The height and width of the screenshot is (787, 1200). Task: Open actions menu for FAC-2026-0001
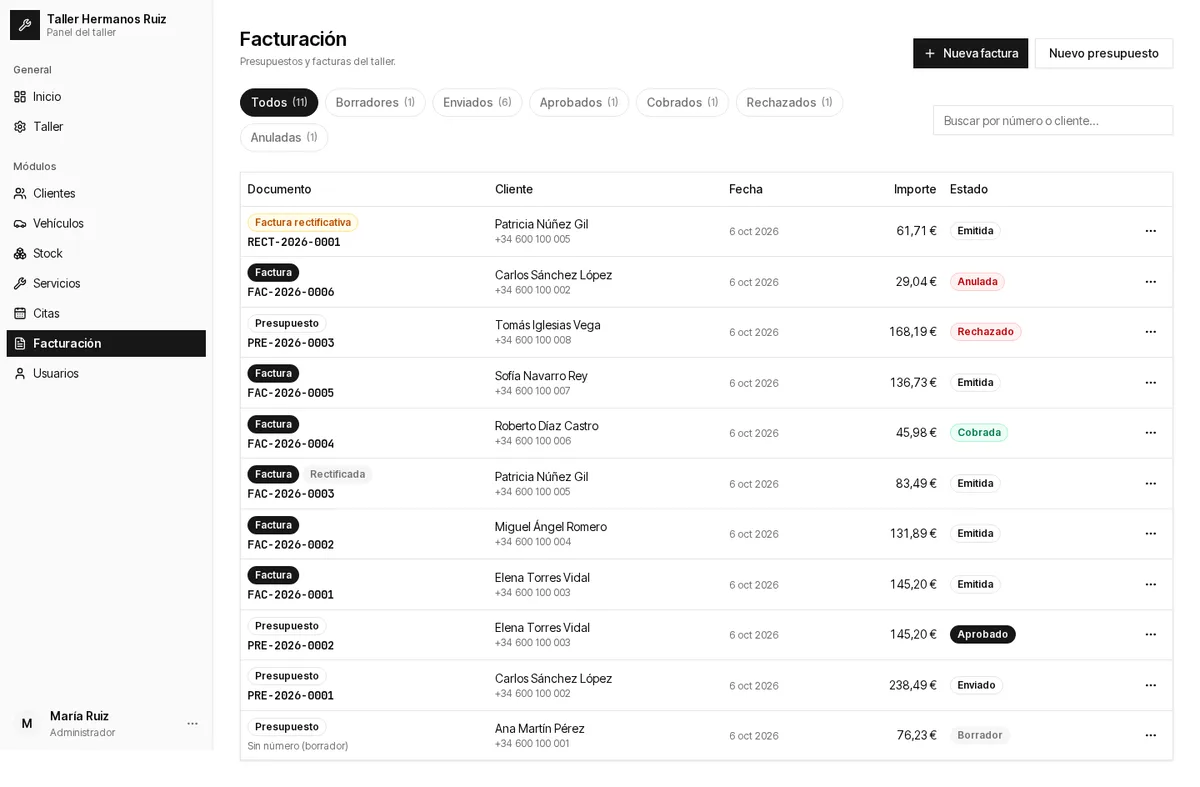tap(1150, 585)
